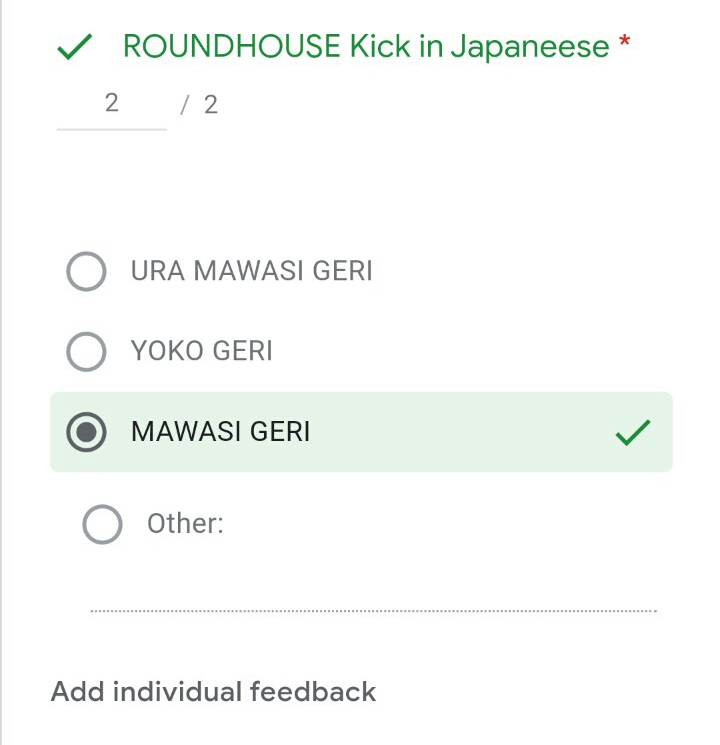Open Add individual feedback

tap(213, 692)
